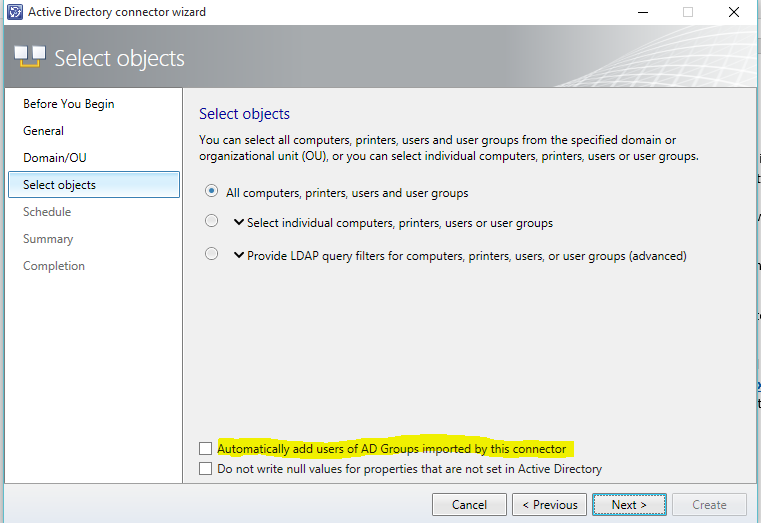Open the Domain/OU step

tap(54, 158)
